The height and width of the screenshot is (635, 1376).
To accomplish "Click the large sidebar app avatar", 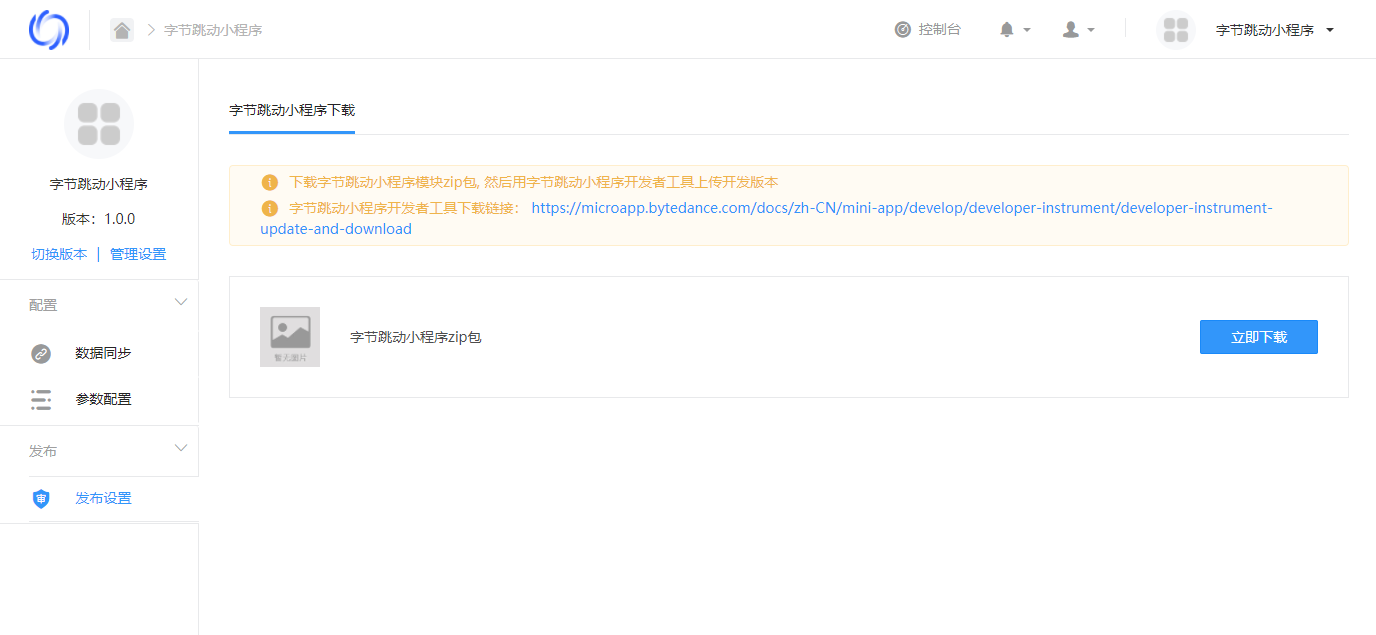I will 99,124.
